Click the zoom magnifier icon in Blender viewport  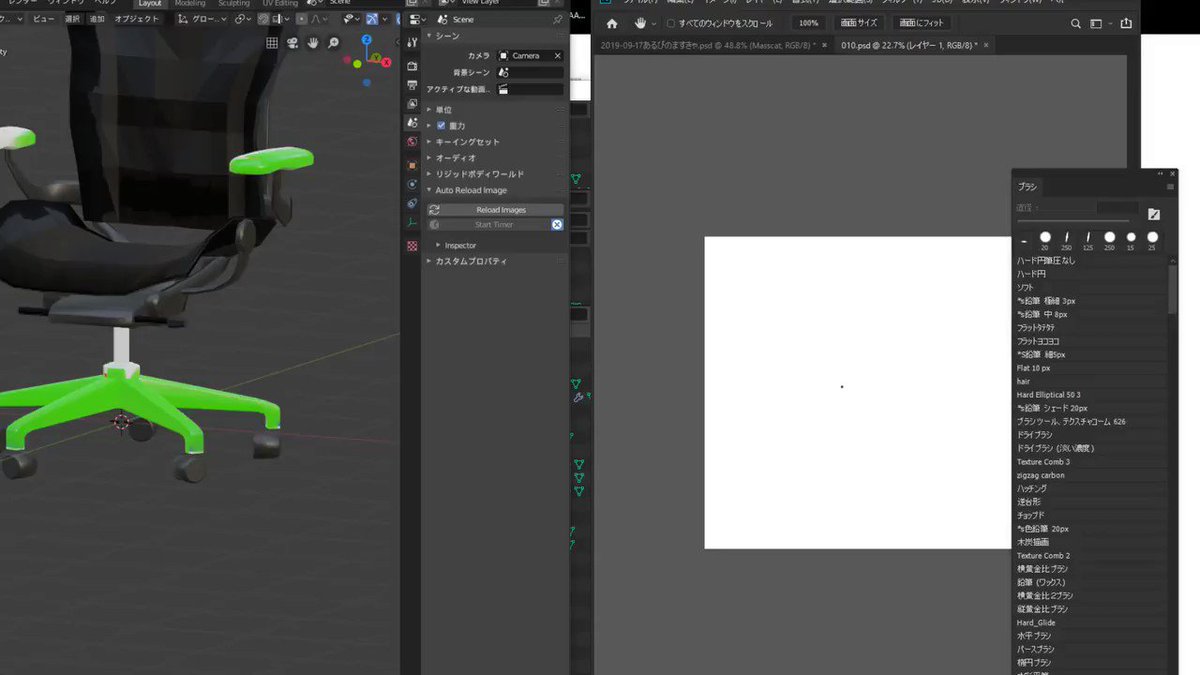tap(334, 43)
